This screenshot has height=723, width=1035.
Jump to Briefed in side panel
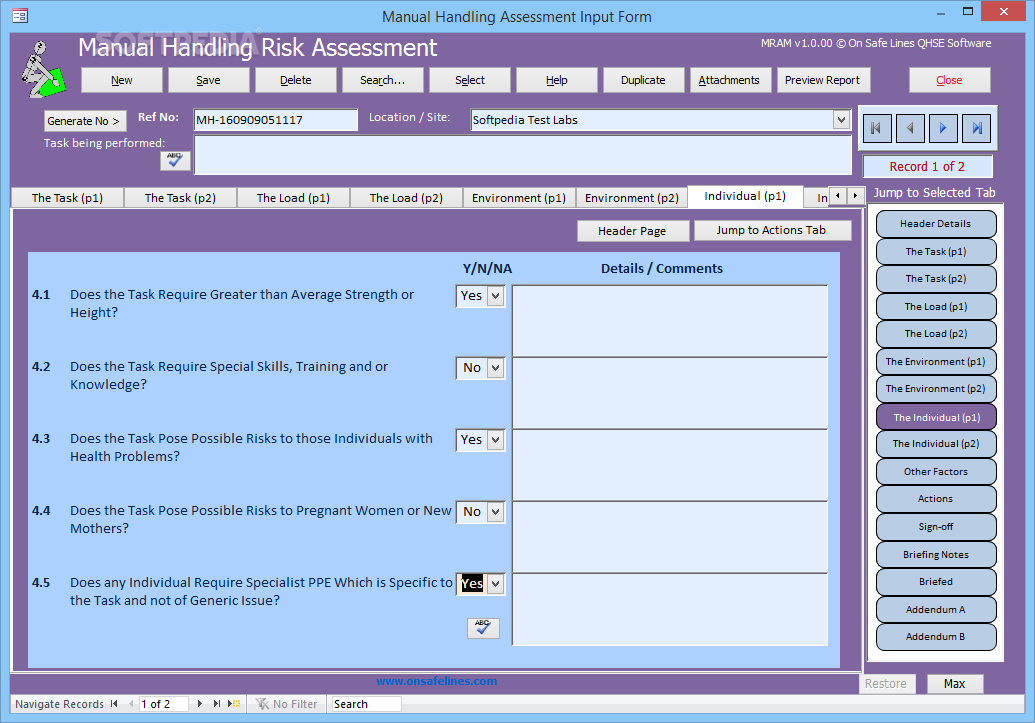pyautogui.click(x=936, y=582)
